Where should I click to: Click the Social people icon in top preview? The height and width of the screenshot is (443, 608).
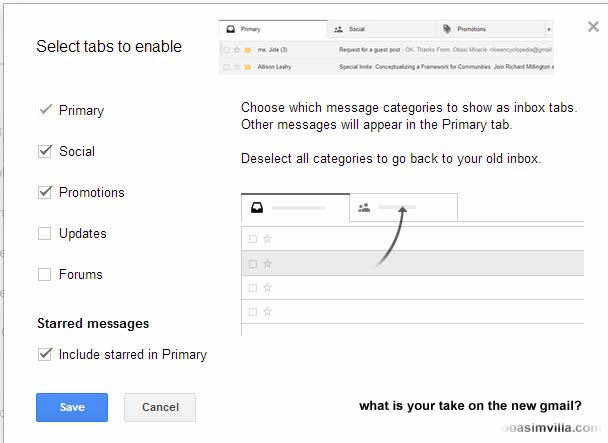(x=339, y=30)
